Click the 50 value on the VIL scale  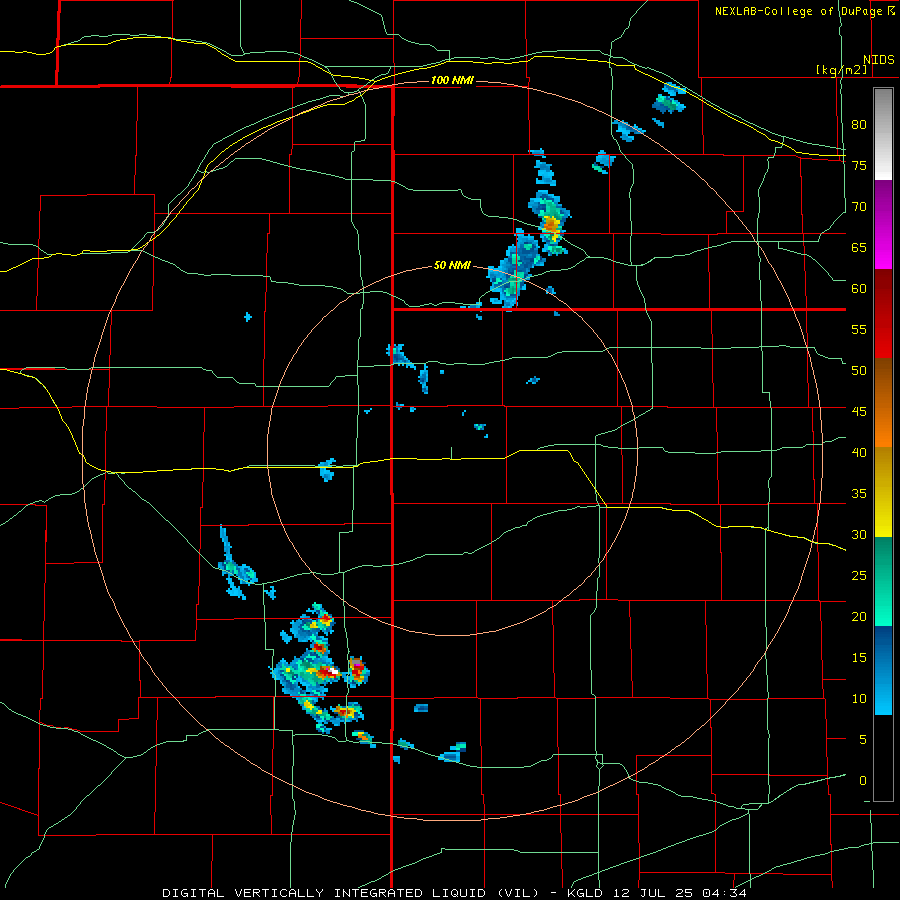point(859,370)
